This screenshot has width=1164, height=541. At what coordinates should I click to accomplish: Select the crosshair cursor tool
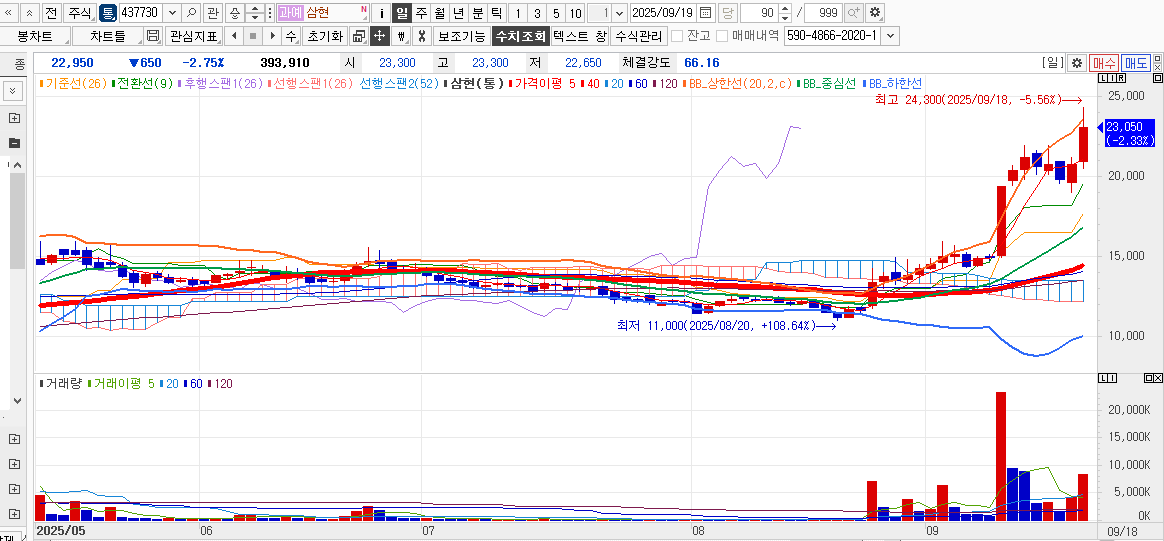(380, 36)
